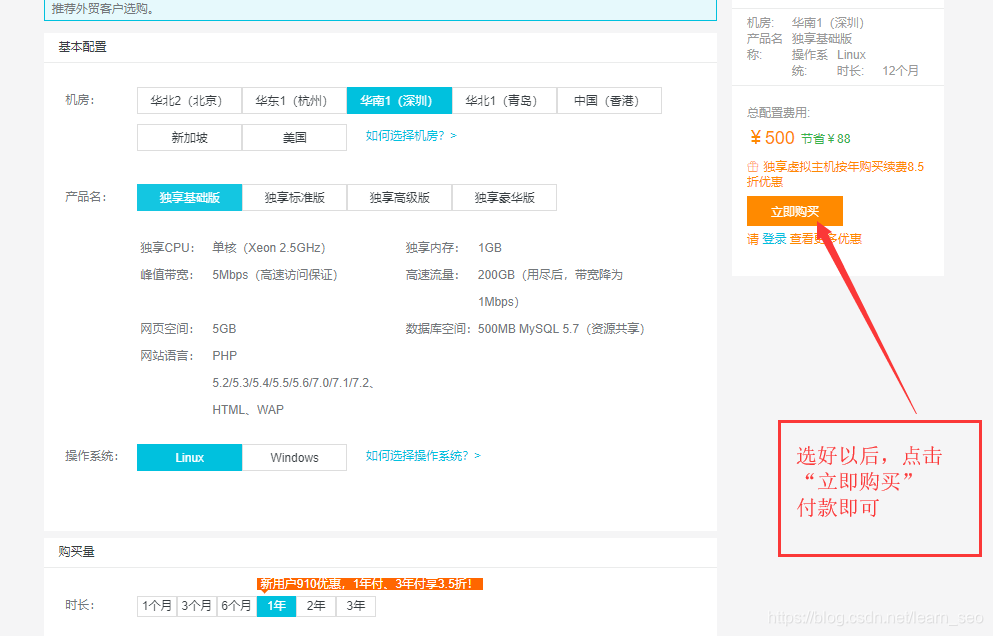Select the 华北2（北京）data center
Screen dimensions: 993x636
tap(189, 101)
